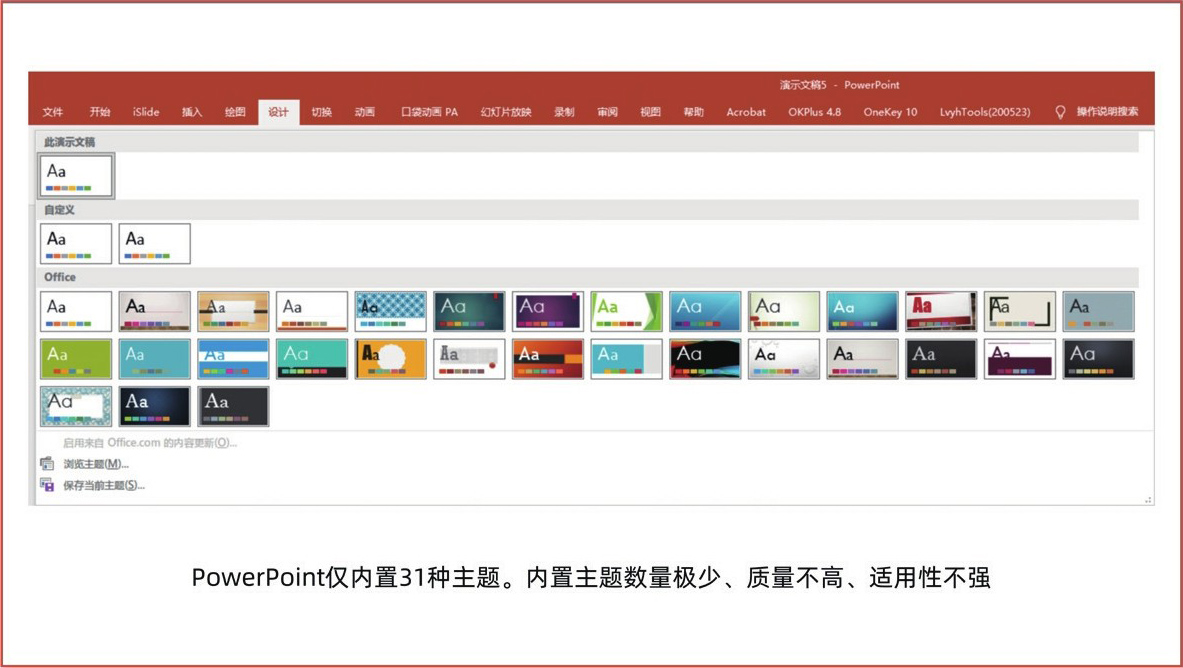Click the 浏览主题 folder icon
This screenshot has height=668, width=1183.
(x=47, y=463)
